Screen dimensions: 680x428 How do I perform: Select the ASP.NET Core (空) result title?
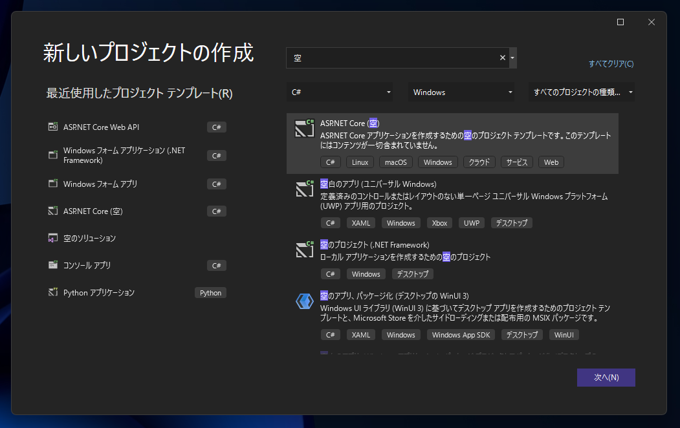click(350, 123)
